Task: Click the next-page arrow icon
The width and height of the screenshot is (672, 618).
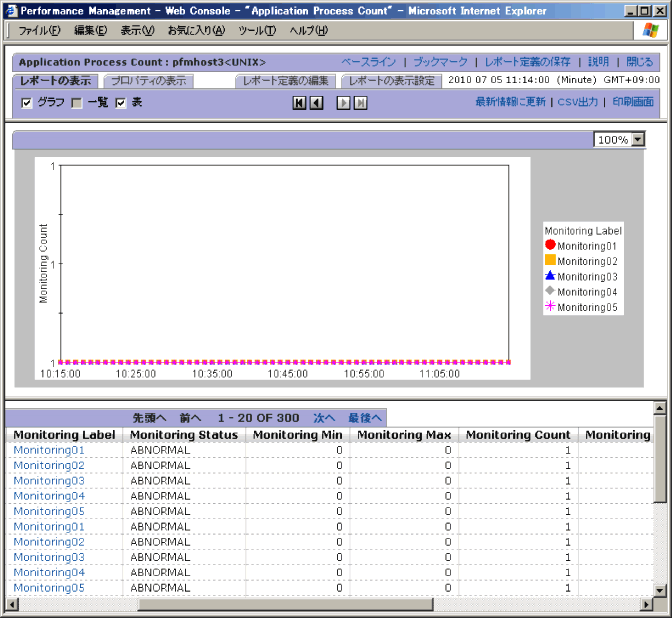Action: point(343,103)
